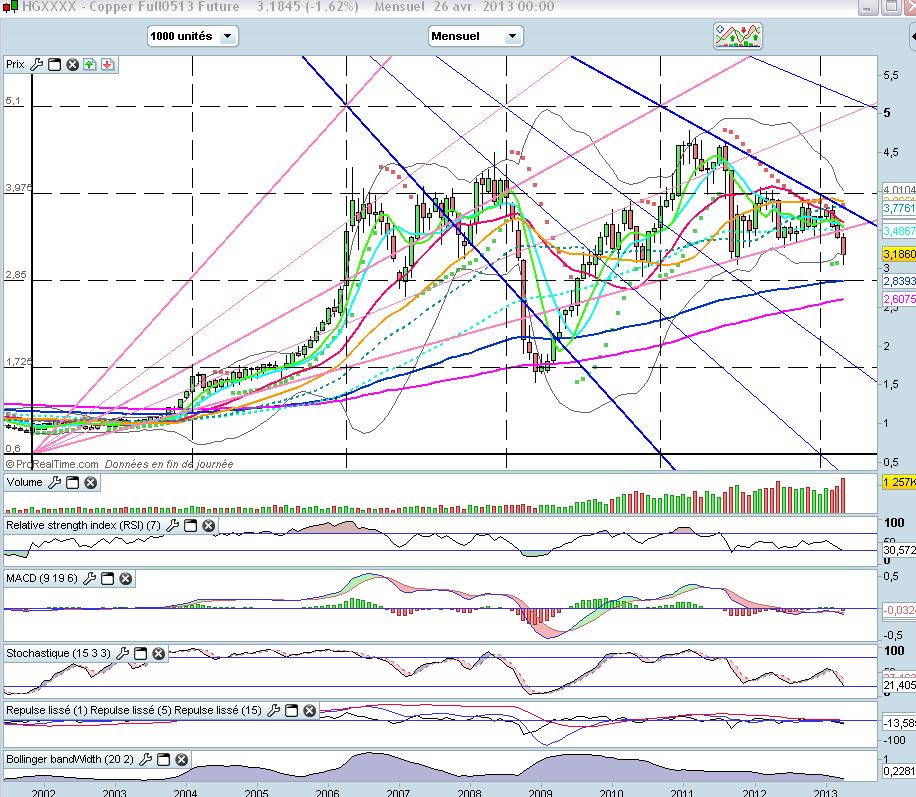Screen dimensions: 916x797
Task: Open the Prix panel wrench settings
Action: (36, 64)
